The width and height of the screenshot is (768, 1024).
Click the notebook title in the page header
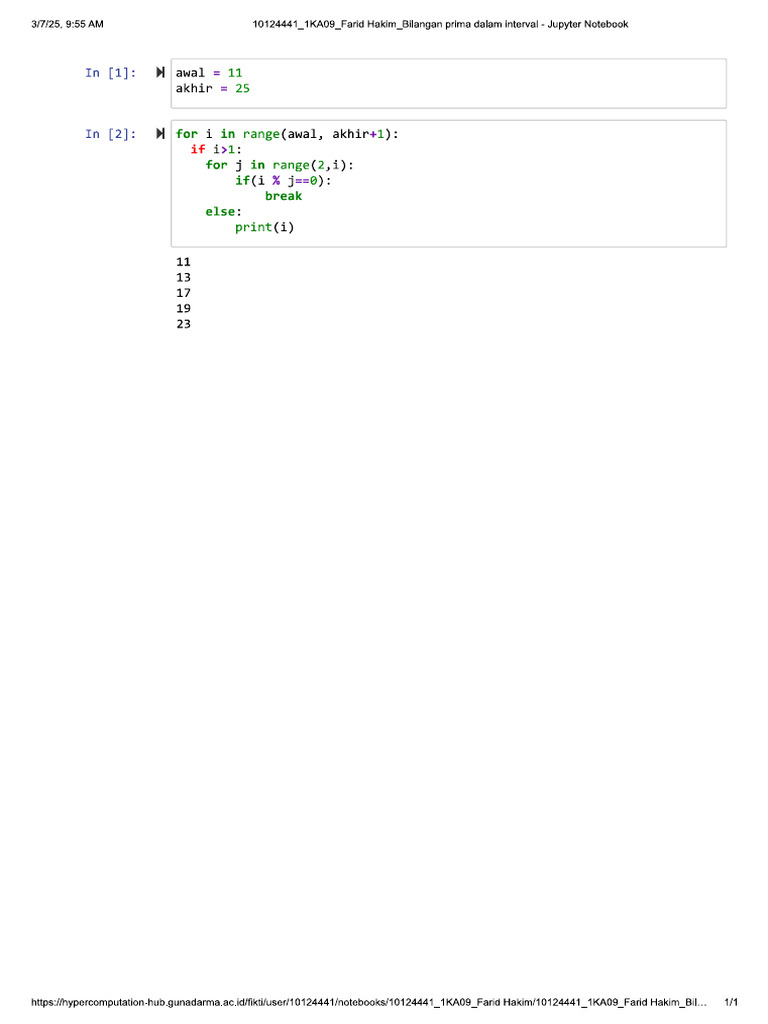point(440,24)
